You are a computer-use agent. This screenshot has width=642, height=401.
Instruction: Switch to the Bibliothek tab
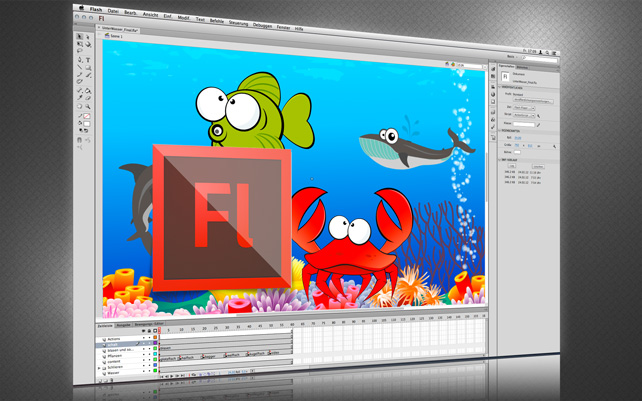tap(522, 68)
